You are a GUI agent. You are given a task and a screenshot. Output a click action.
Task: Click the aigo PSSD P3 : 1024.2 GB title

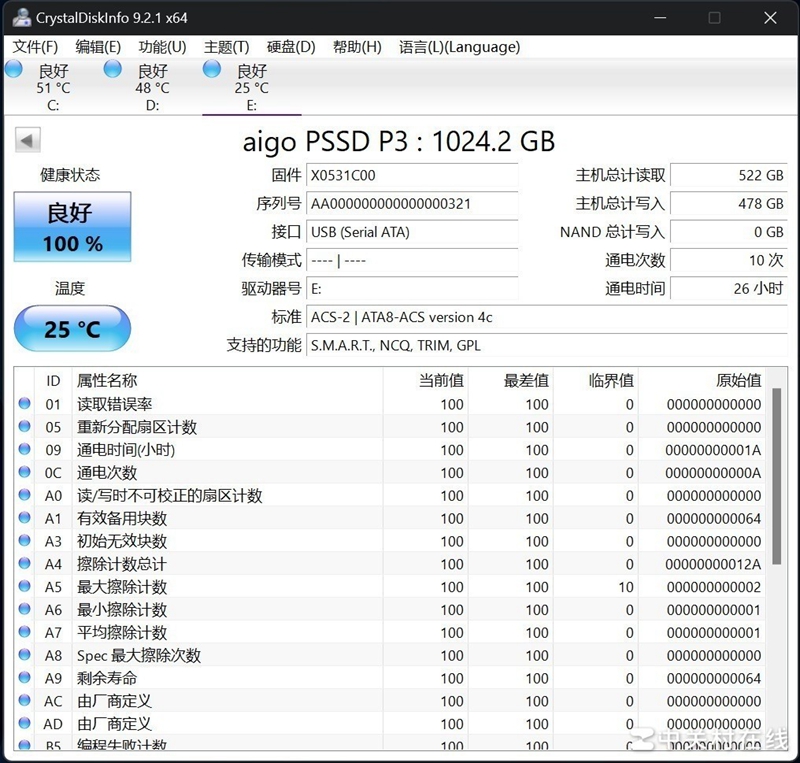tap(398, 141)
